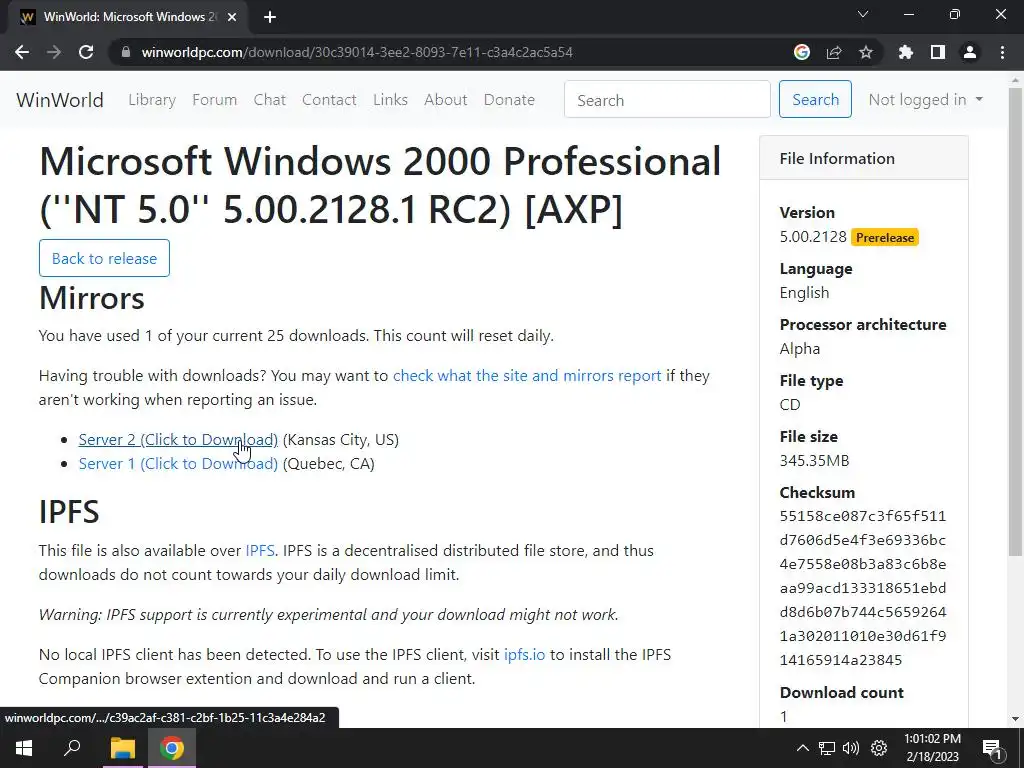Open the Chrome profile icon
The height and width of the screenshot is (768, 1024).
pyautogui.click(x=970, y=52)
